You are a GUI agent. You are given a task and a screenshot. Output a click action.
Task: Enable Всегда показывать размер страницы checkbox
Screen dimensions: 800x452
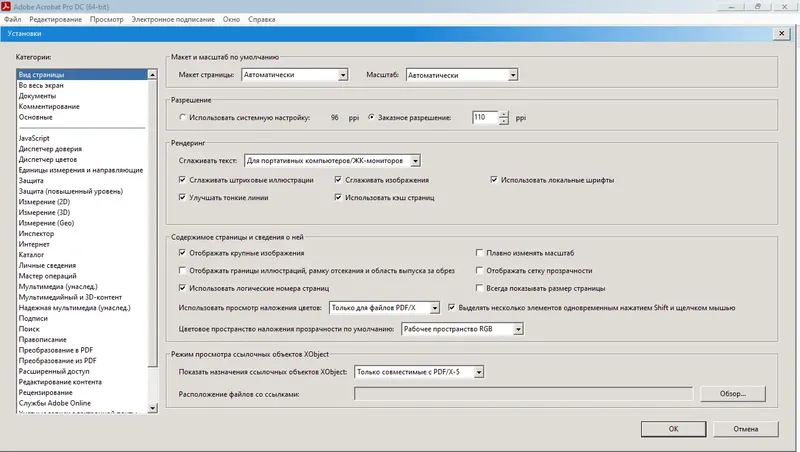(x=479, y=288)
